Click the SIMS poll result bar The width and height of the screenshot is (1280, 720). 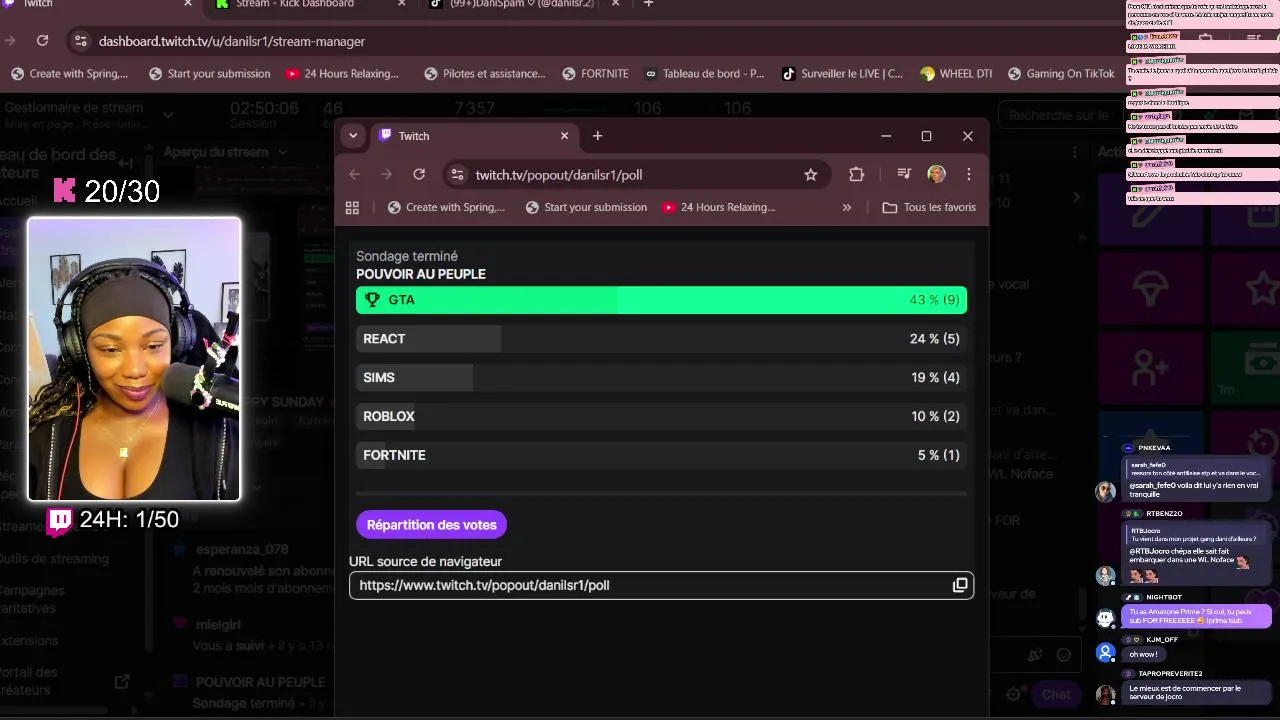(x=661, y=377)
